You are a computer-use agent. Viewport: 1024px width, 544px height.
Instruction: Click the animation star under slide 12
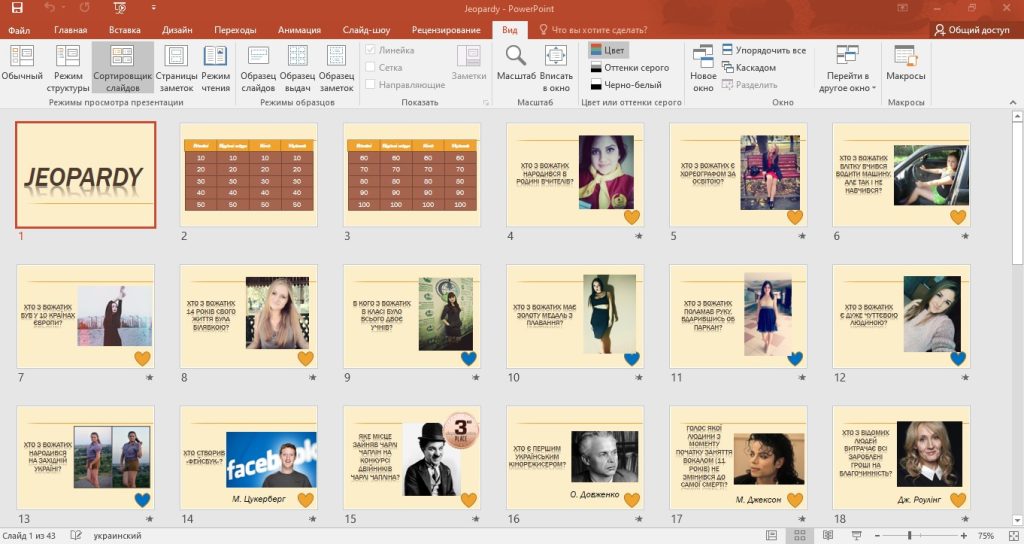[x=965, y=377]
